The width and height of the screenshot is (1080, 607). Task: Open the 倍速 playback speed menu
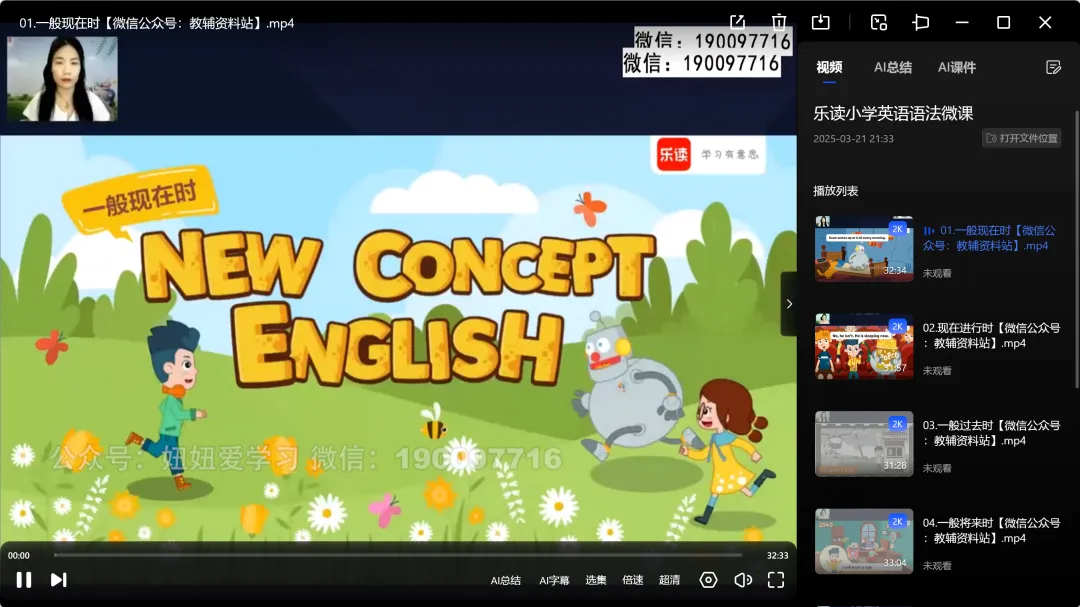pyautogui.click(x=632, y=580)
